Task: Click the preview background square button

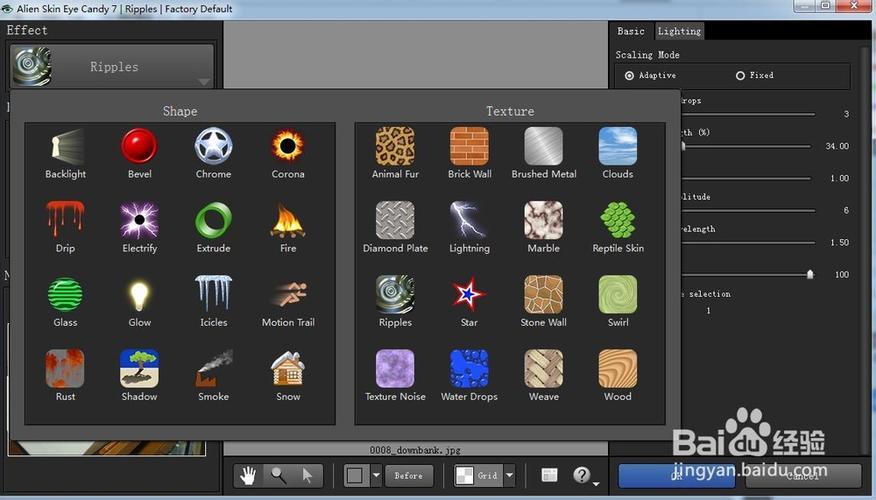Action: coord(355,476)
